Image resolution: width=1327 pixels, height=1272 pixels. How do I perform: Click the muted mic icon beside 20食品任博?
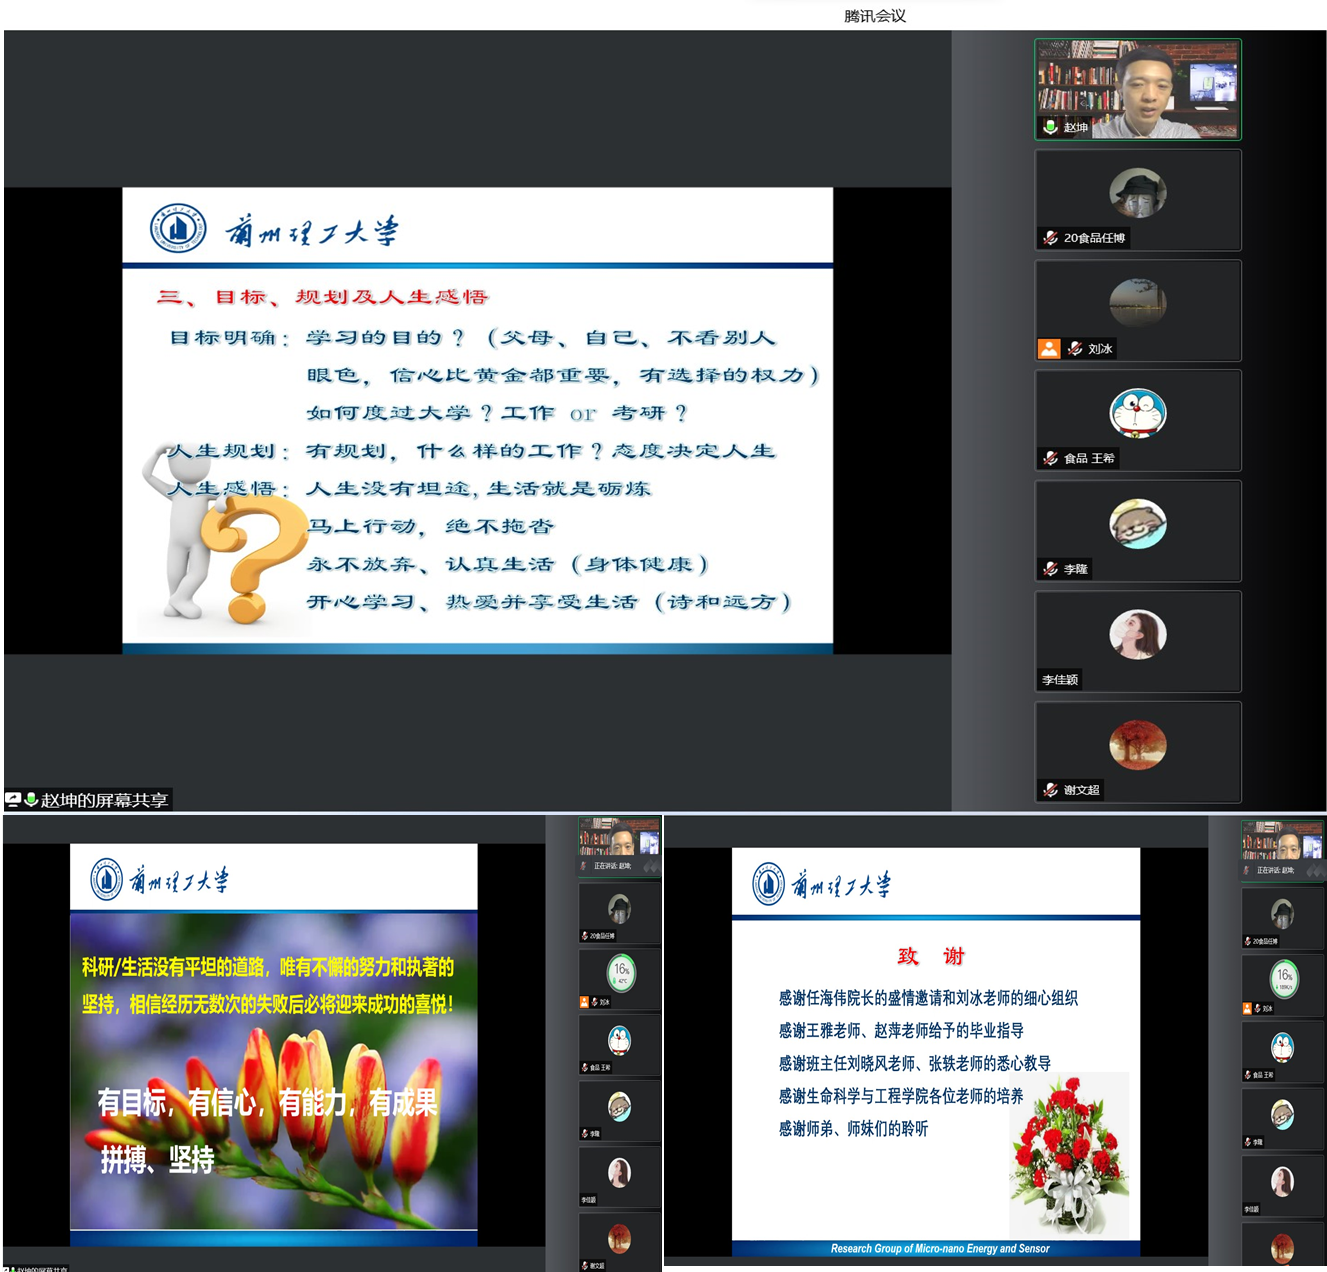coord(1050,238)
